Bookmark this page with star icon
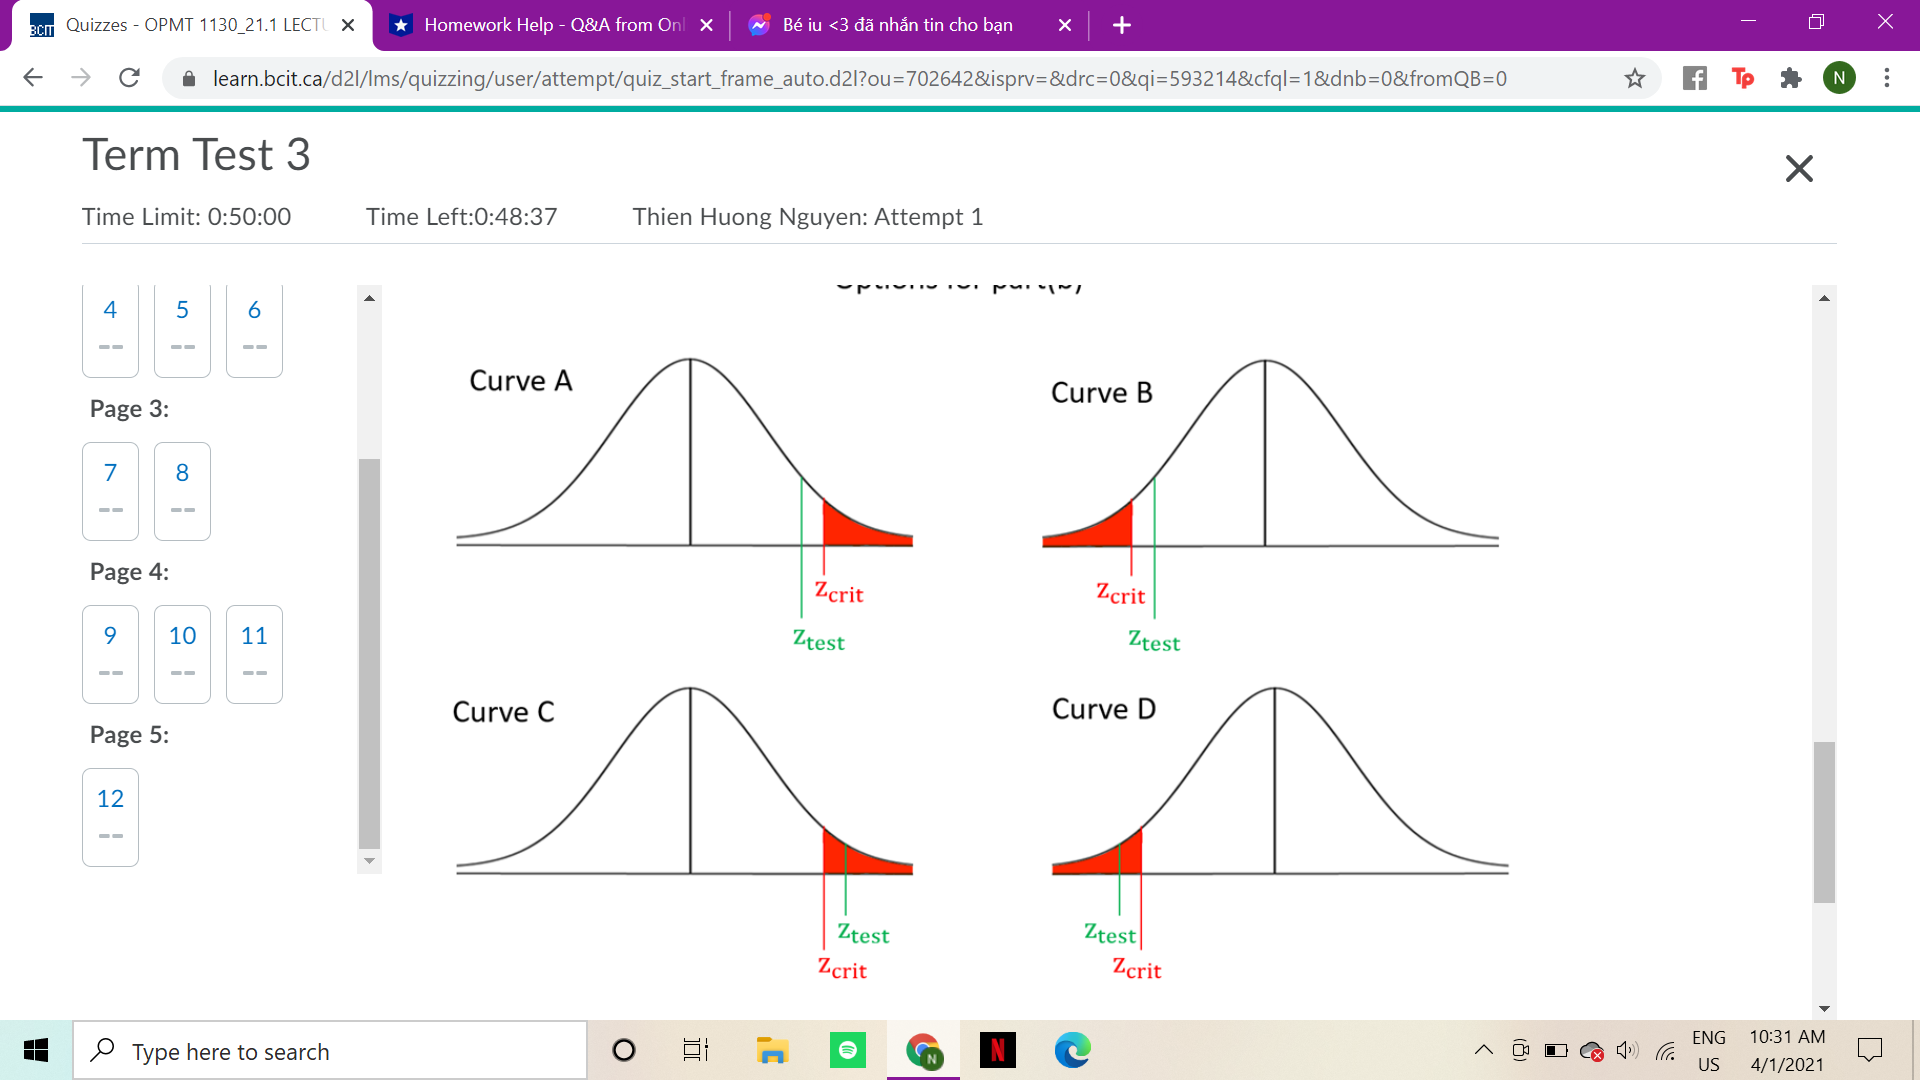 point(1634,78)
